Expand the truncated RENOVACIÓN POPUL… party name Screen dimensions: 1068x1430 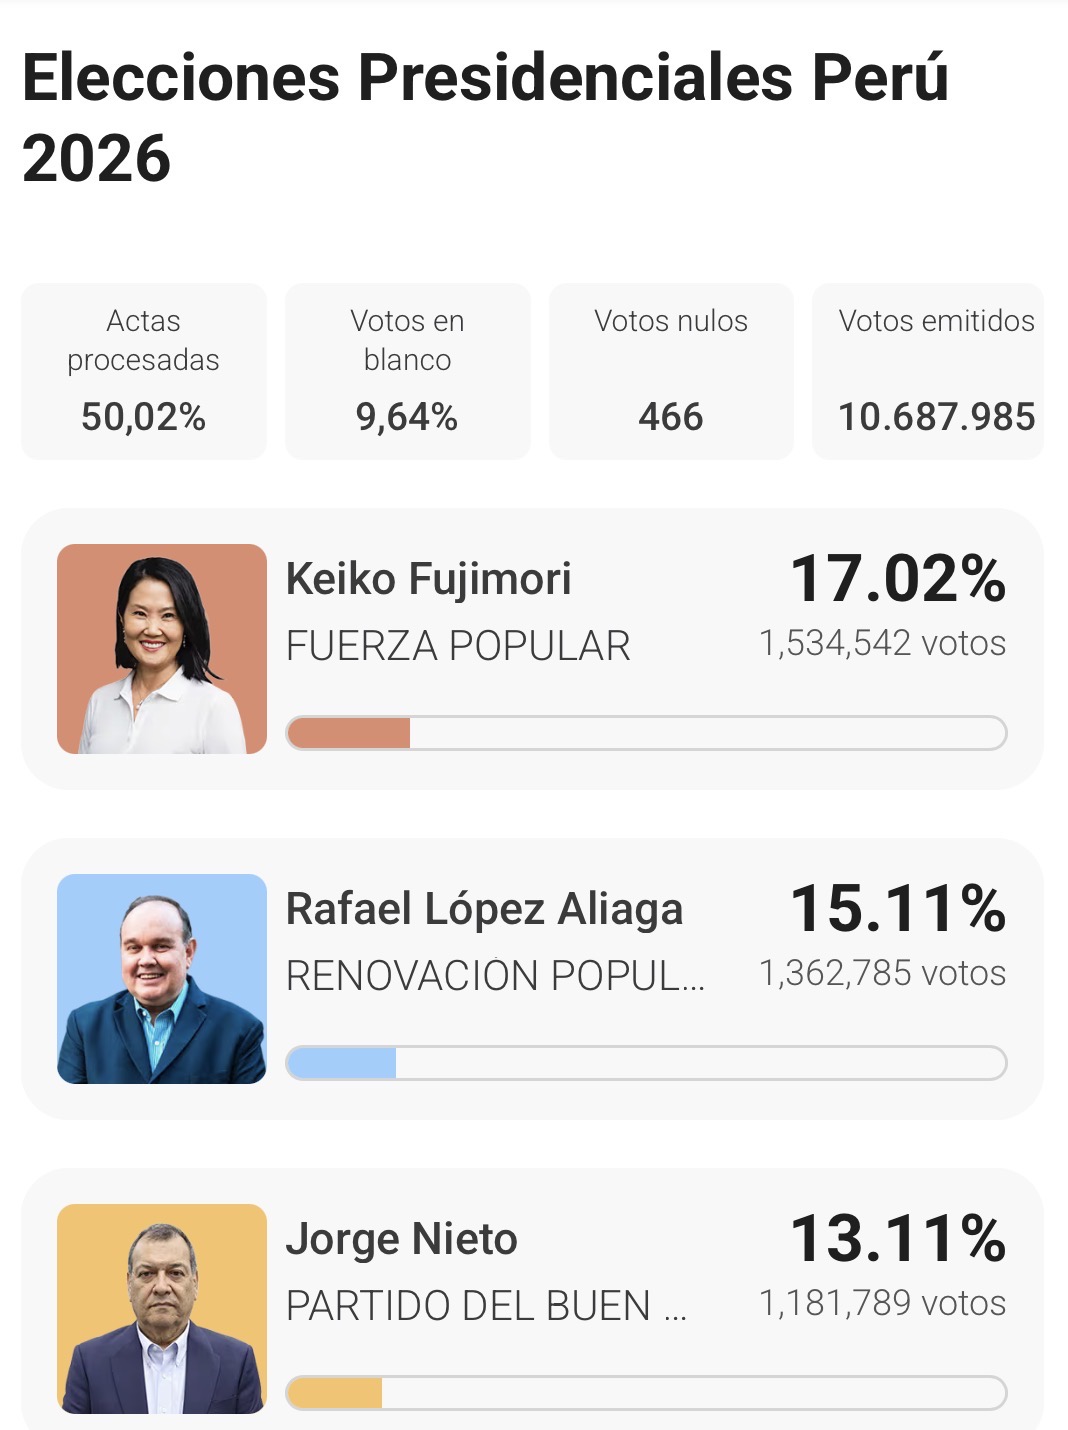[x=495, y=976]
